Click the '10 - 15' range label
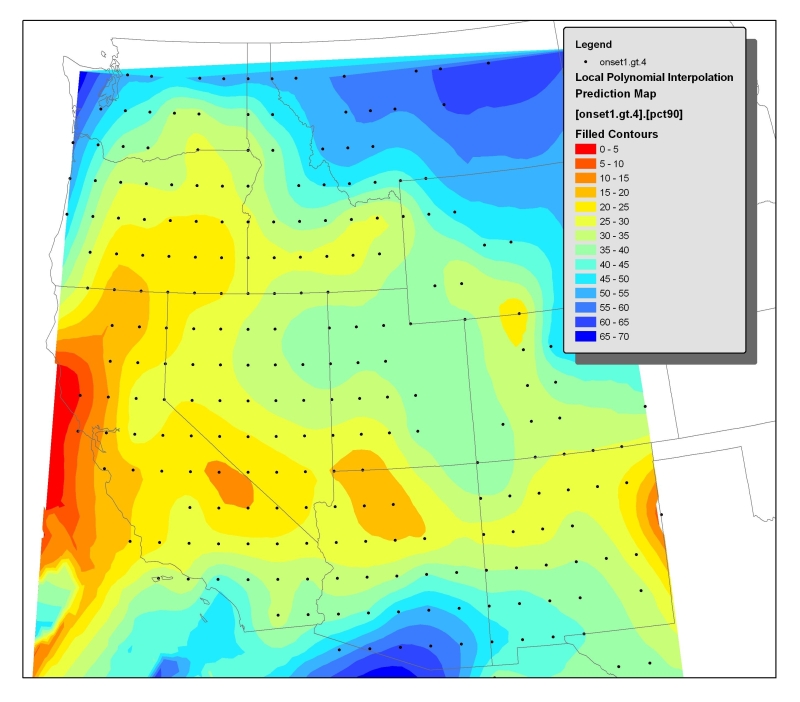The width and height of the screenshot is (800, 702). [x=614, y=178]
